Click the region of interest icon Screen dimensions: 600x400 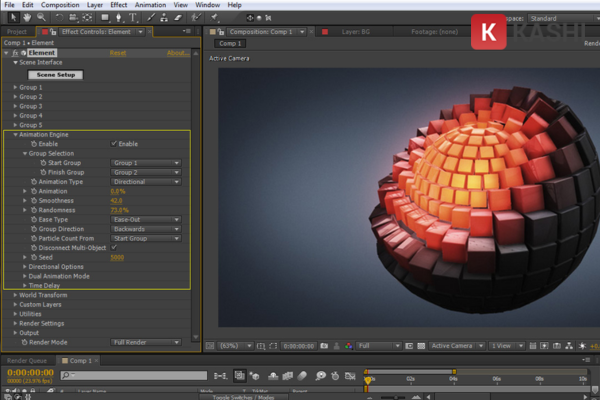[273, 346]
